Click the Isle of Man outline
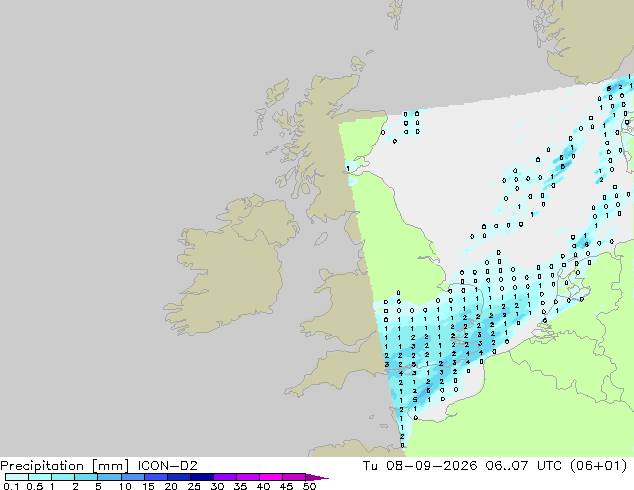 pyautogui.click(x=321, y=239)
